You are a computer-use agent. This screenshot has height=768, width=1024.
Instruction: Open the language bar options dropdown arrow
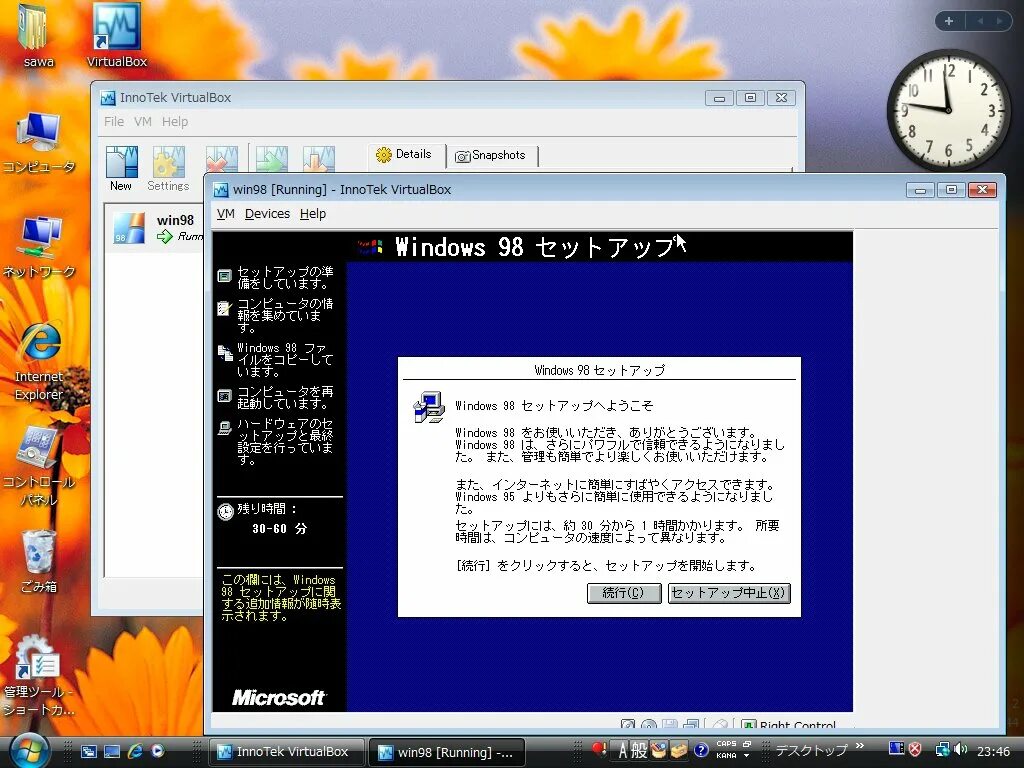746,756
